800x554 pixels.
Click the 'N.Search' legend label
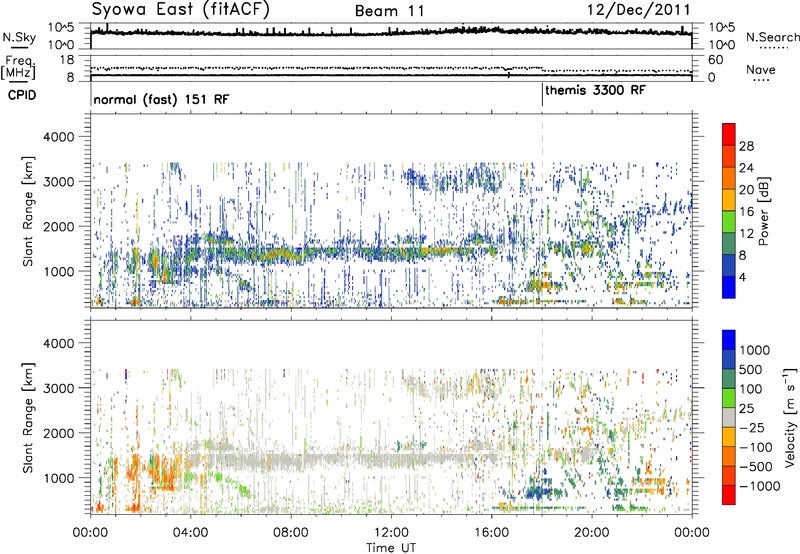pos(773,37)
